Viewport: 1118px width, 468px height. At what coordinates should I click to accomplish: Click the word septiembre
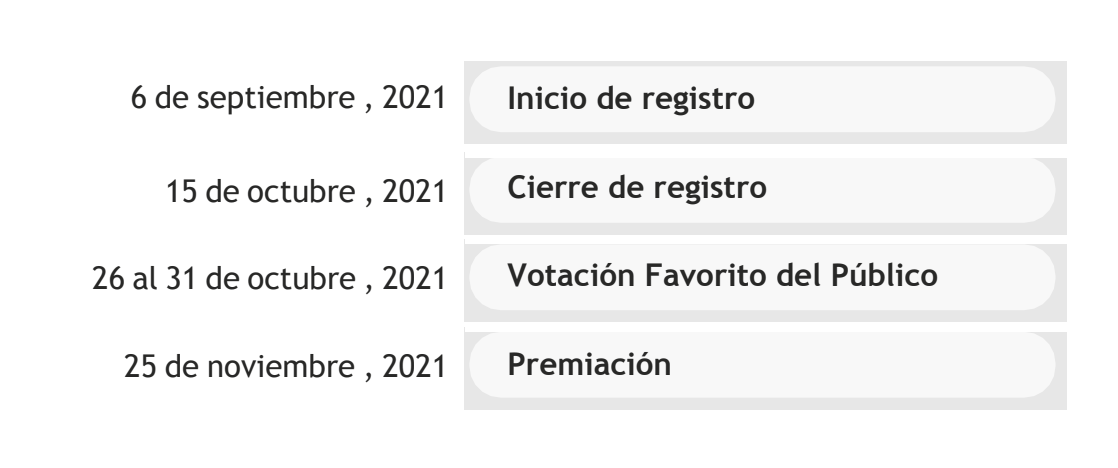tap(276, 99)
